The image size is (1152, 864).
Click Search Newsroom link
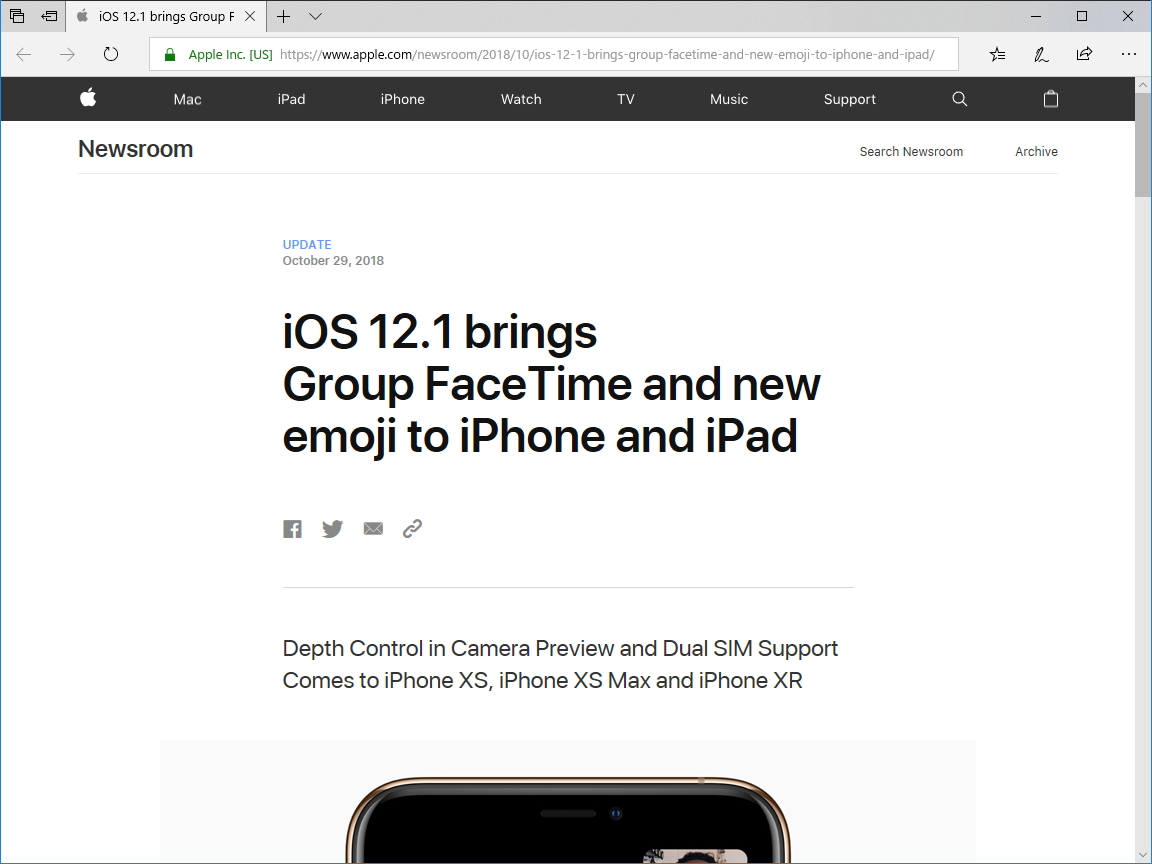pyautogui.click(x=911, y=151)
